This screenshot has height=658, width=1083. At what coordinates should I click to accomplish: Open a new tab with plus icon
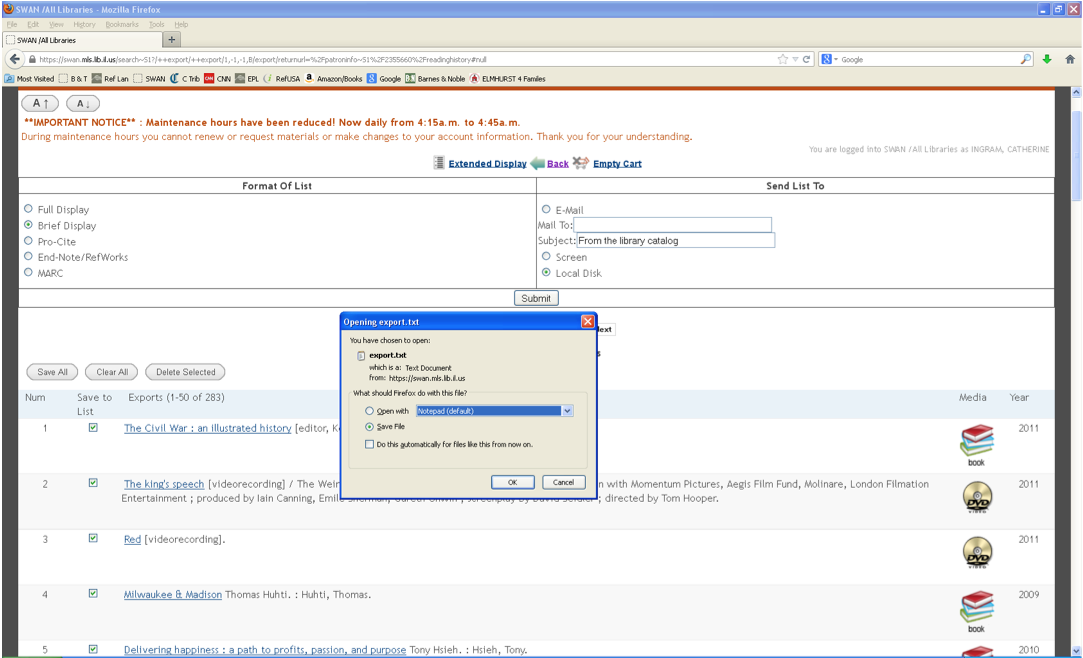point(172,39)
